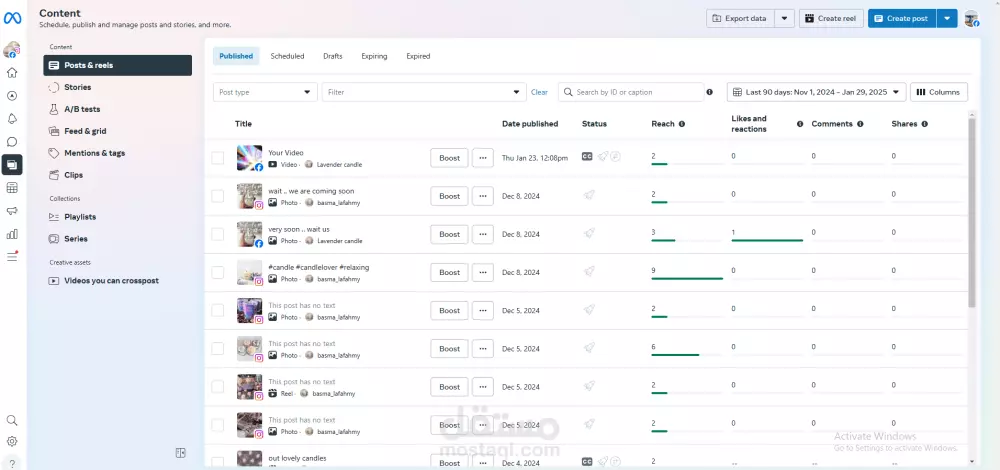Open notifications bell in left rail
1000x470 pixels.
point(11,119)
